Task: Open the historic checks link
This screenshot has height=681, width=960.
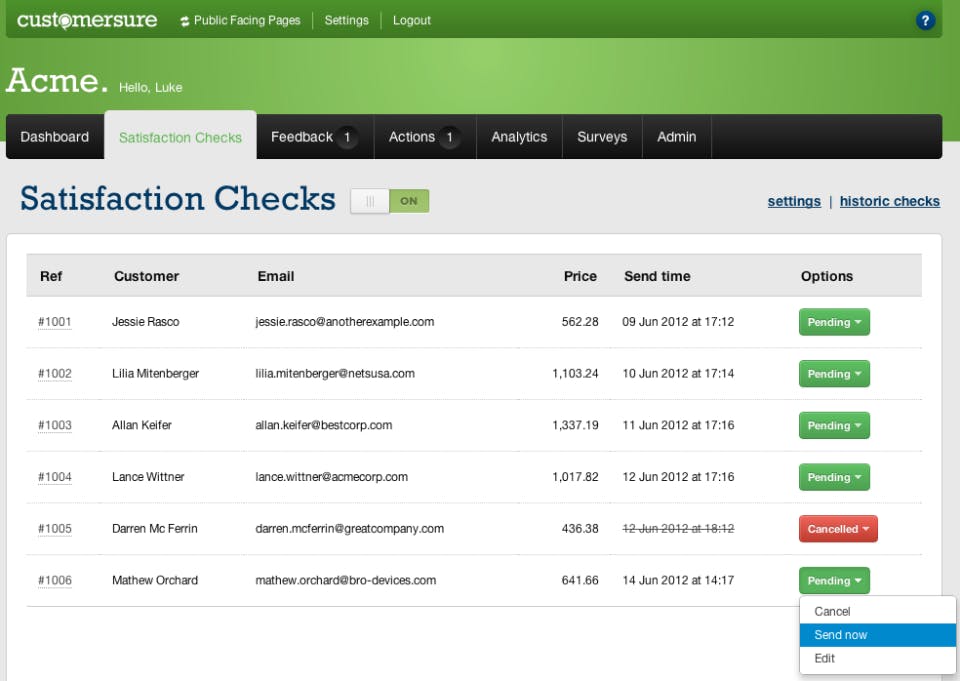Action: 890,201
